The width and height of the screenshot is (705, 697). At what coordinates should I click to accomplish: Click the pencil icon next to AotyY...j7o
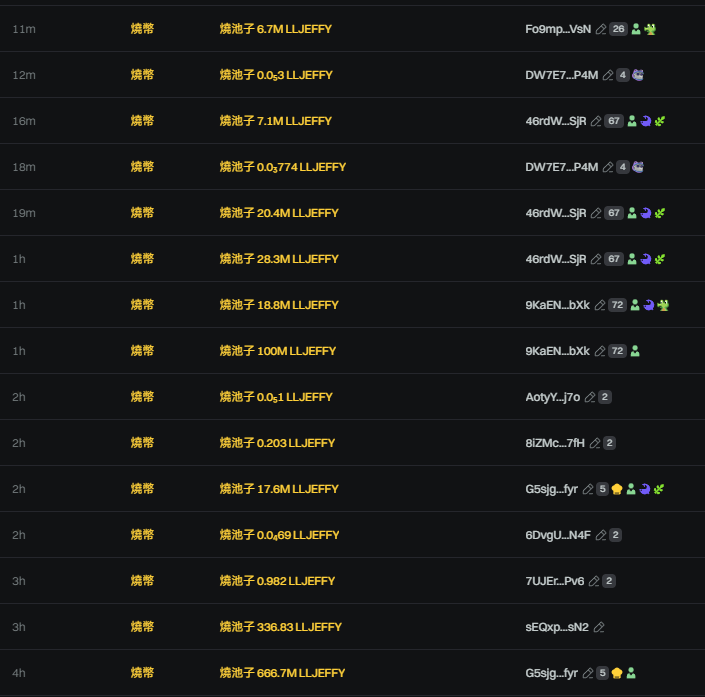(x=590, y=397)
